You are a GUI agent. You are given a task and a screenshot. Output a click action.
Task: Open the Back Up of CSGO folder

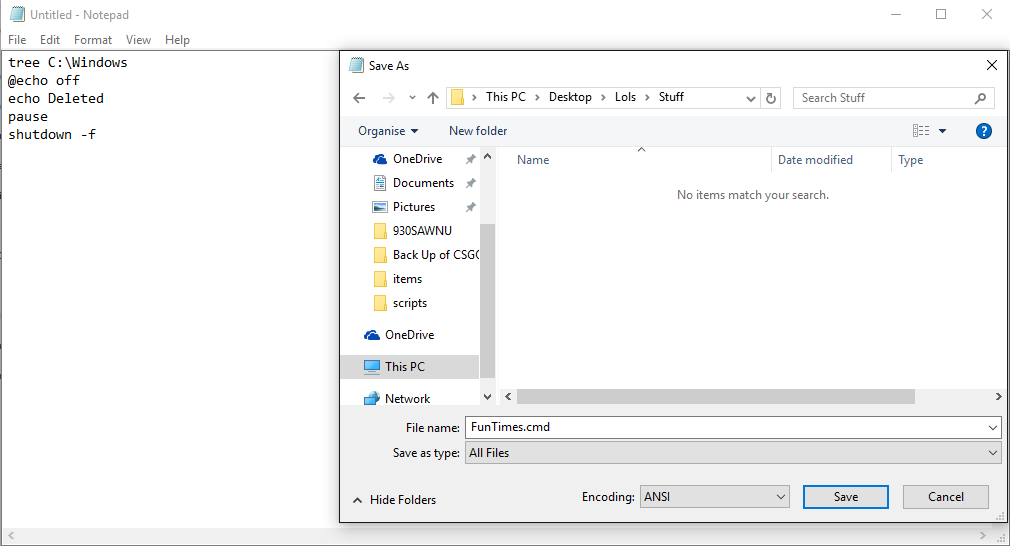click(x=426, y=255)
